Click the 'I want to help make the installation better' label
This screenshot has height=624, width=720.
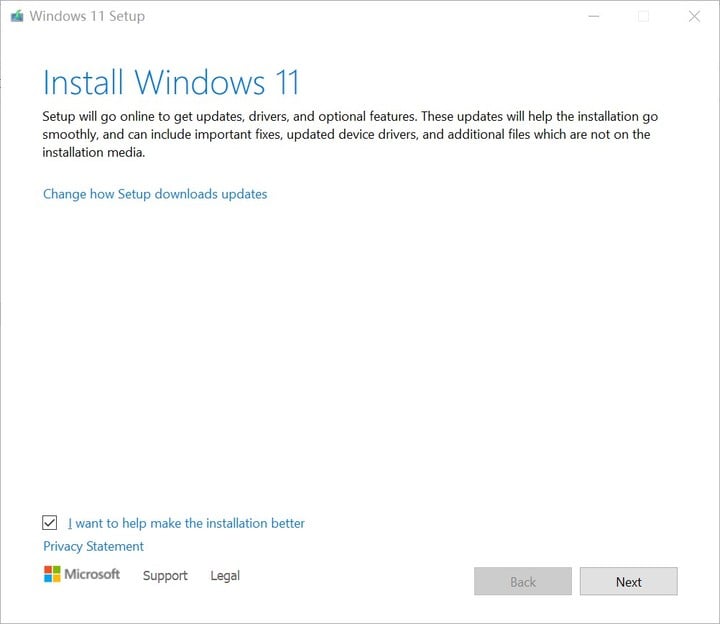[x=186, y=523]
